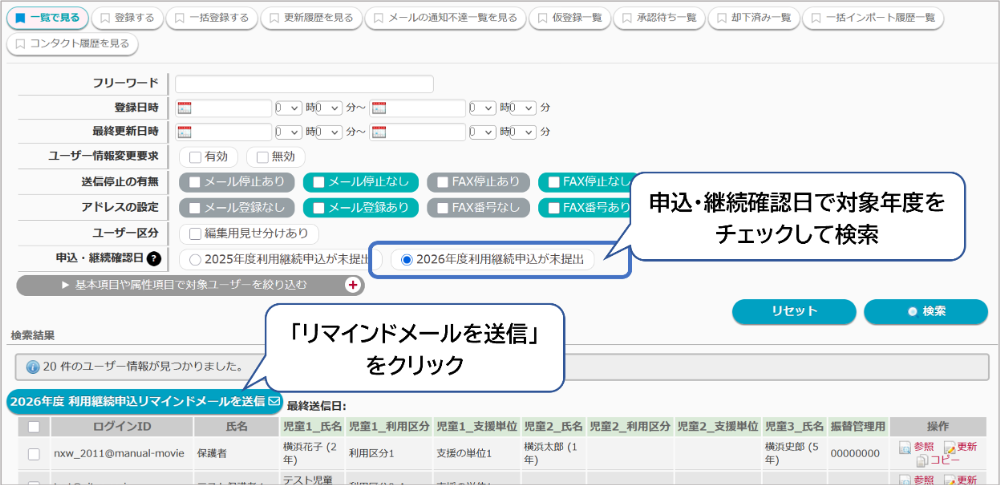The width and height of the screenshot is (1000, 485).
Task: Click the plus icon on the filter bar
Action: (x=352, y=285)
